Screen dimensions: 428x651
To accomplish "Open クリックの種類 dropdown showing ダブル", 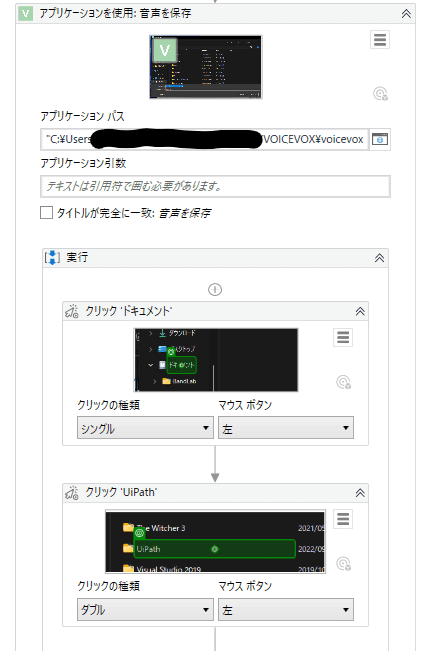I will [x=145, y=609].
